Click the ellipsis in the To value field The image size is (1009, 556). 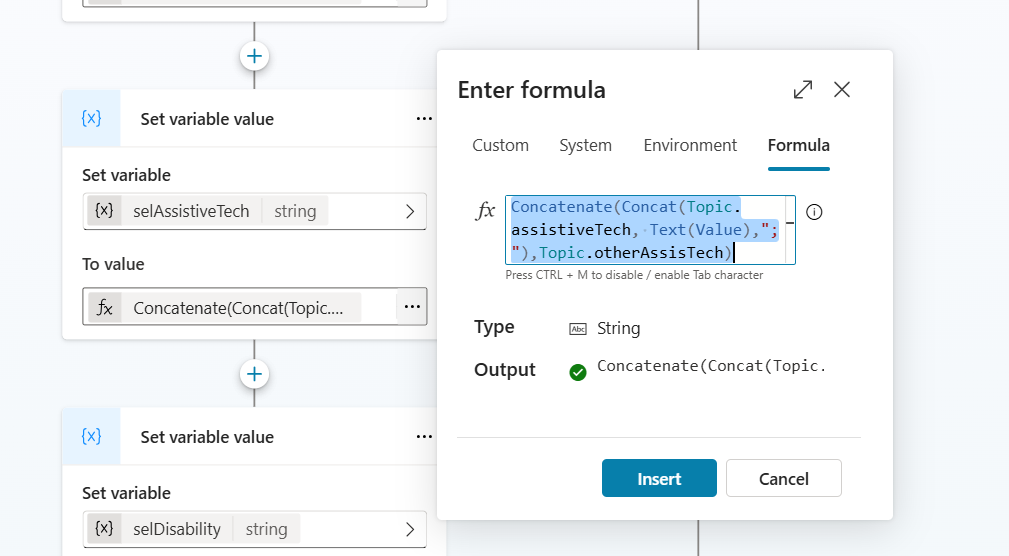(410, 307)
